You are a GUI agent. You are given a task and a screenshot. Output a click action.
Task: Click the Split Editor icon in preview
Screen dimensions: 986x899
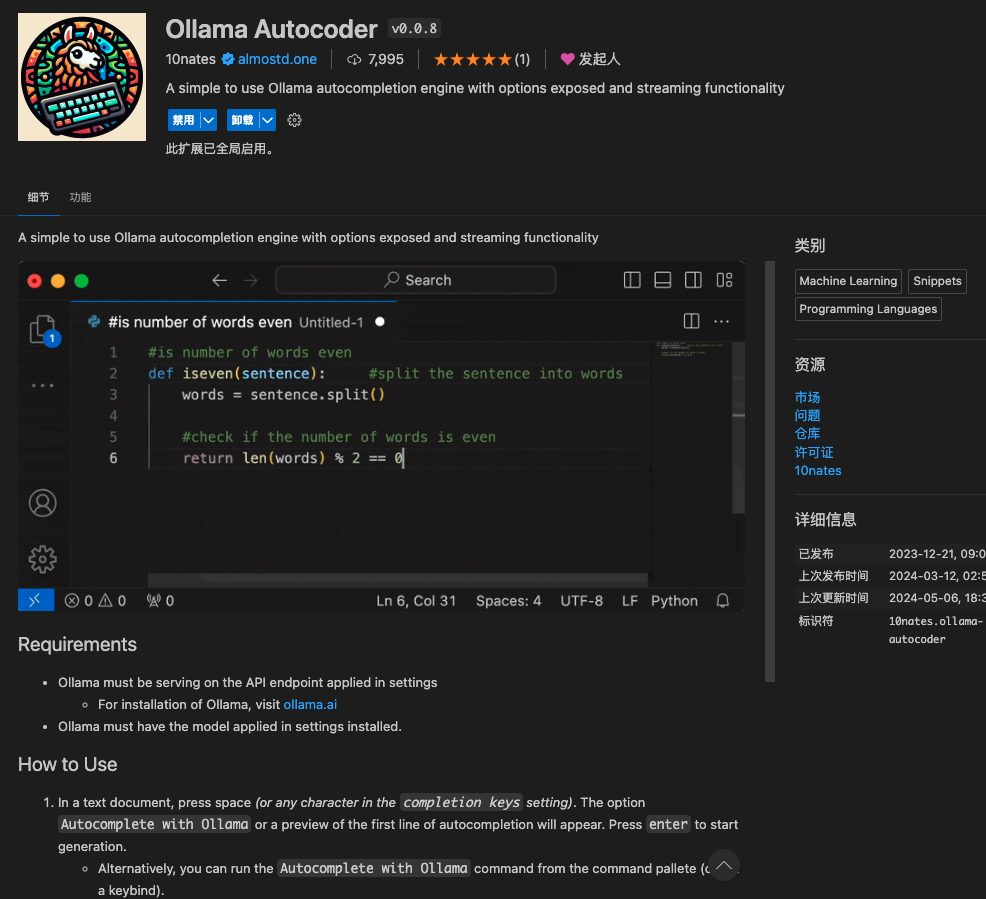[692, 321]
